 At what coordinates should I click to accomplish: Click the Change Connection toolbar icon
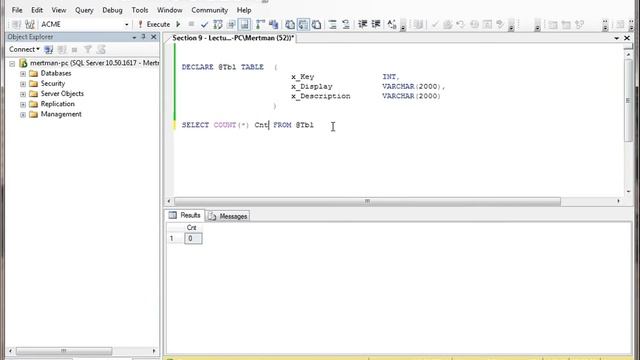pos(29,24)
